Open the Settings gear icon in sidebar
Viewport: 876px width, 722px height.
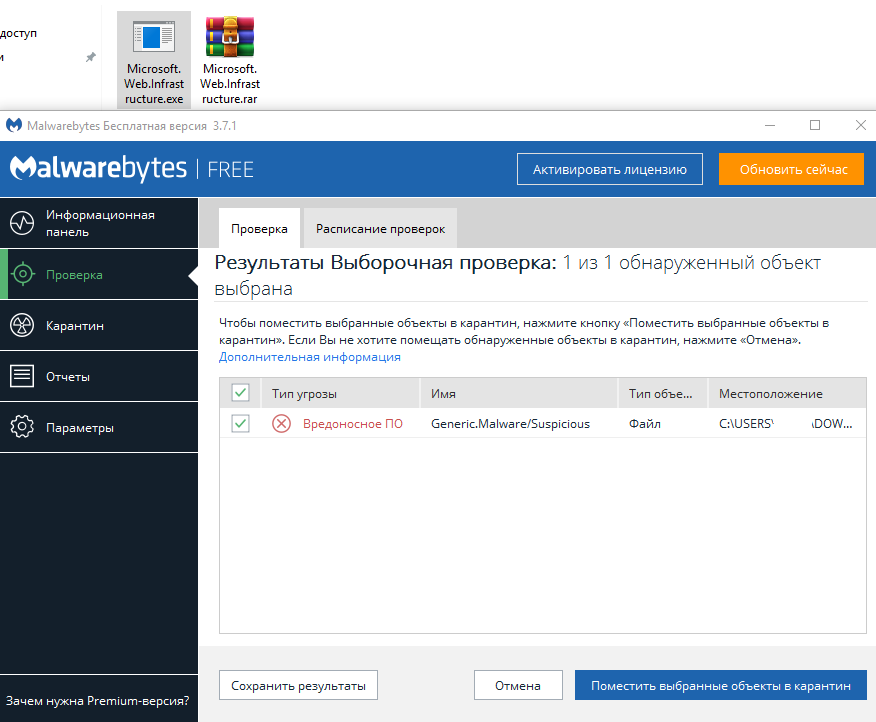click(22, 427)
